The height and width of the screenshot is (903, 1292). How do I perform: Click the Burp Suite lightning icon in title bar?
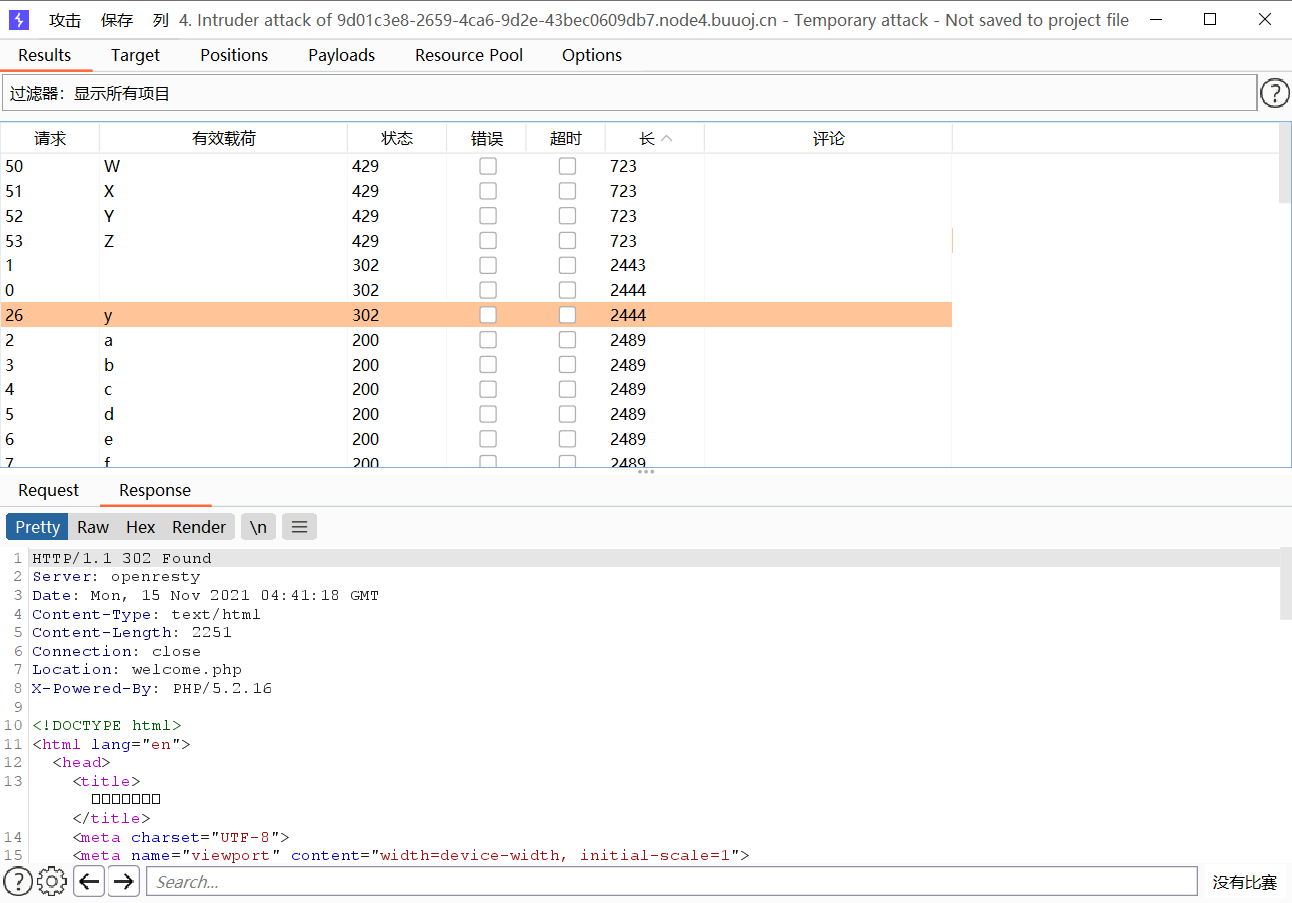pos(19,20)
